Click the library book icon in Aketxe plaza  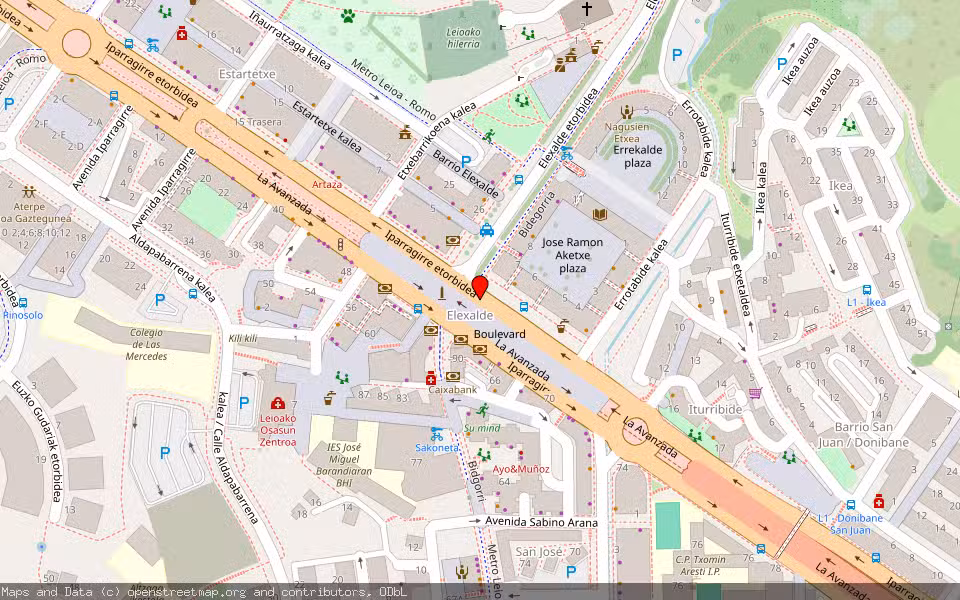coord(599,214)
